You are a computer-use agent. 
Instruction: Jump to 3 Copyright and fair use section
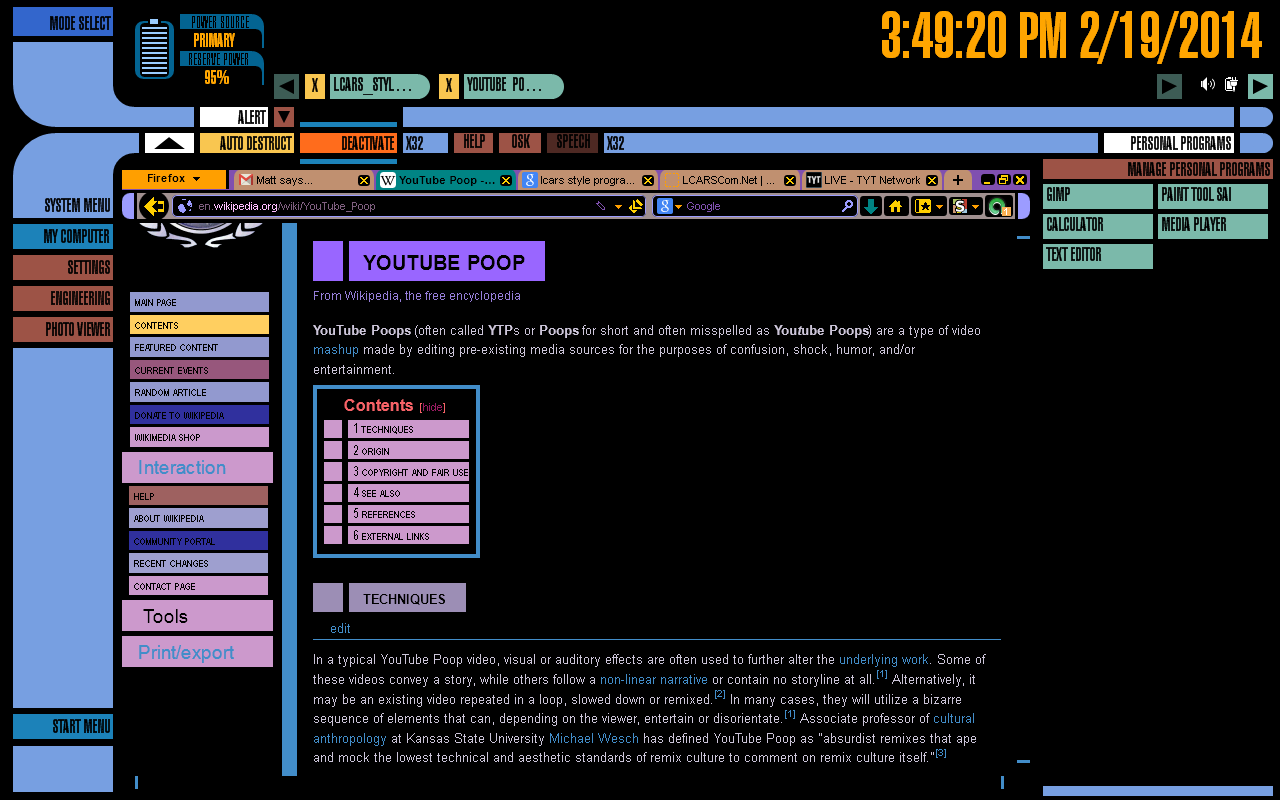[408, 471]
